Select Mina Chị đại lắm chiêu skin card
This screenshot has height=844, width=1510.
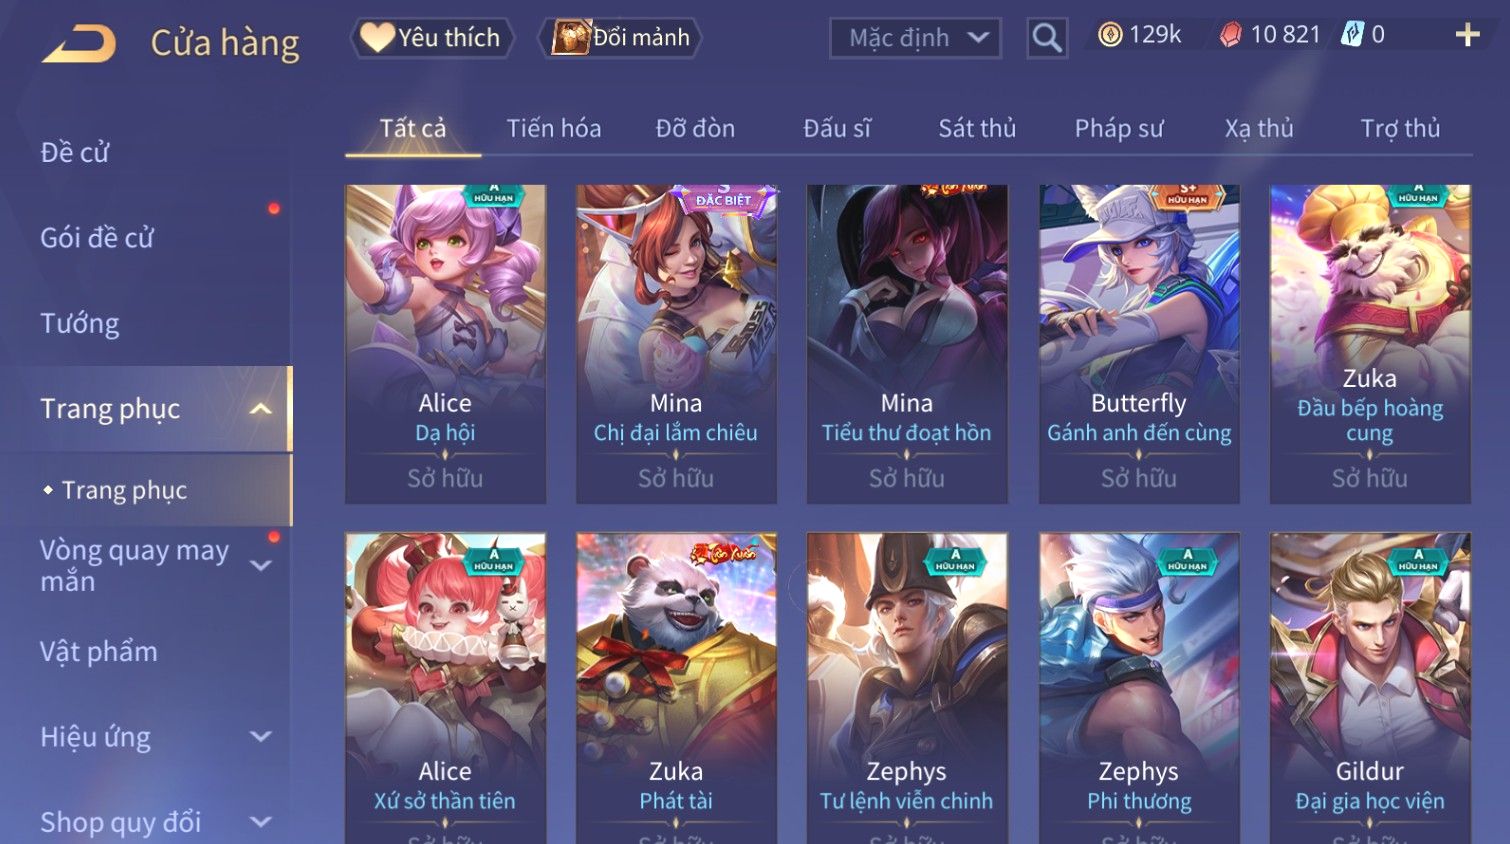pyautogui.click(x=676, y=344)
